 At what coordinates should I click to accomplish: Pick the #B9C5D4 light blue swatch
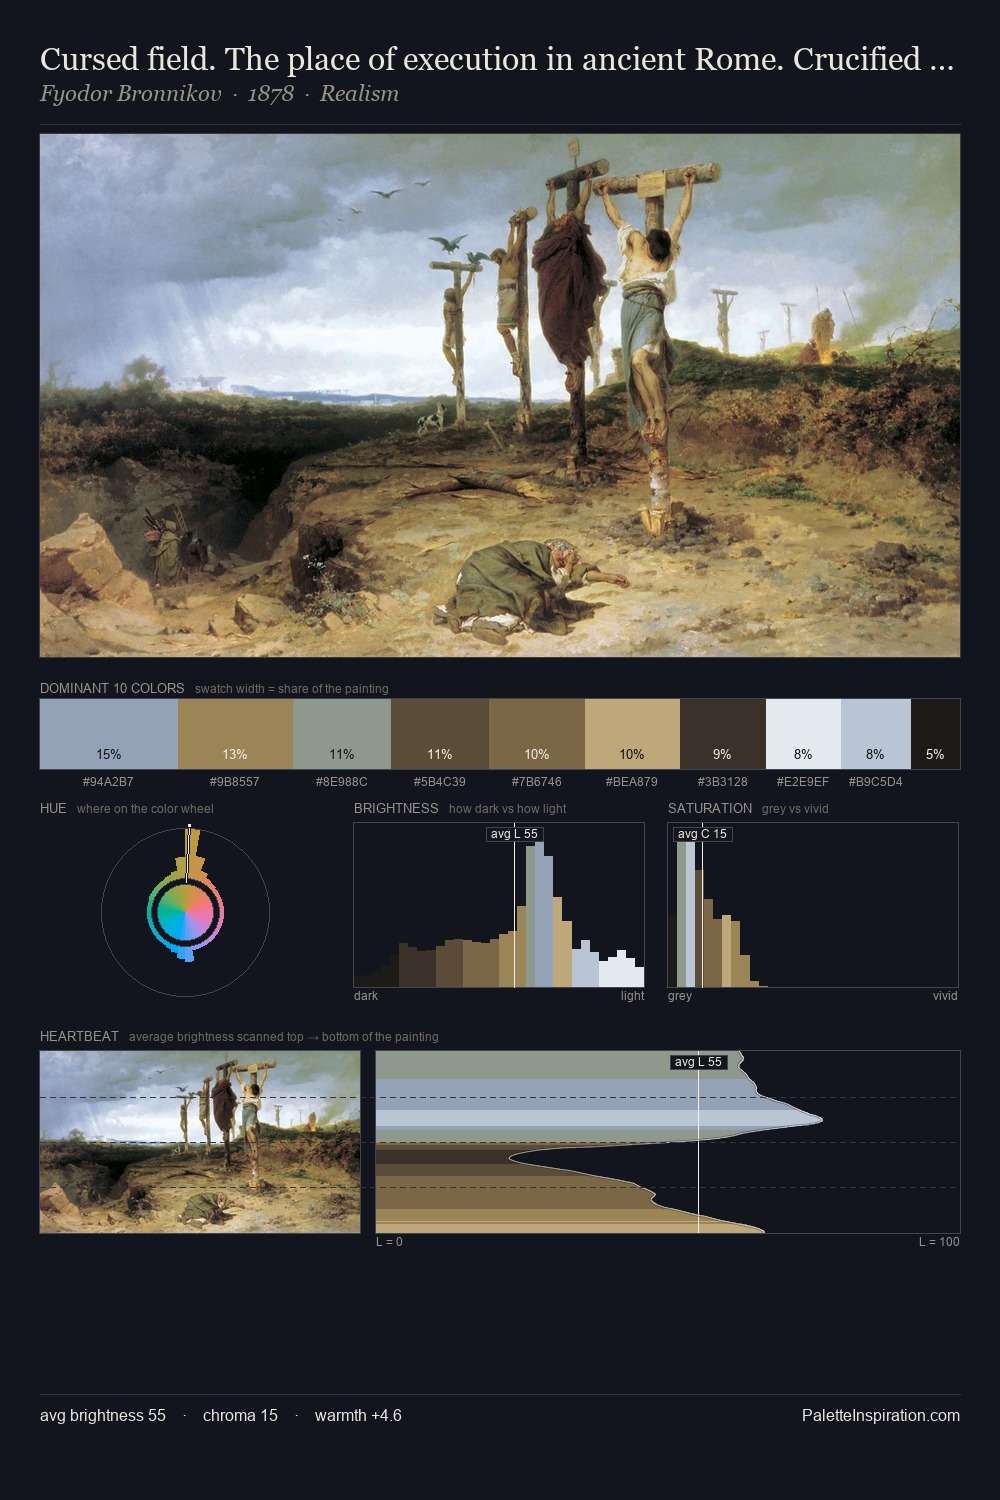pyautogui.click(x=876, y=734)
